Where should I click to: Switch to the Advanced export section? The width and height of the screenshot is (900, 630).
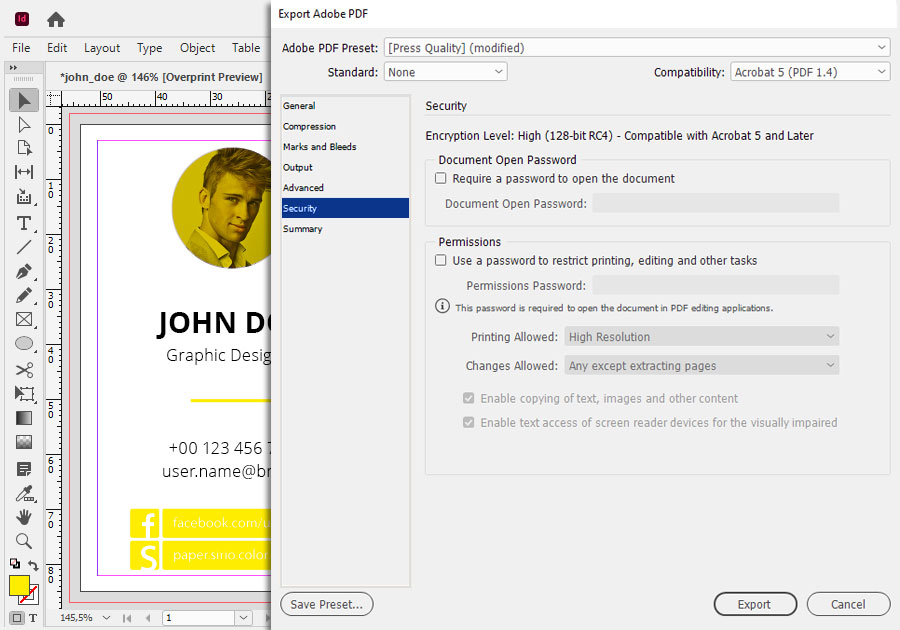(345, 188)
